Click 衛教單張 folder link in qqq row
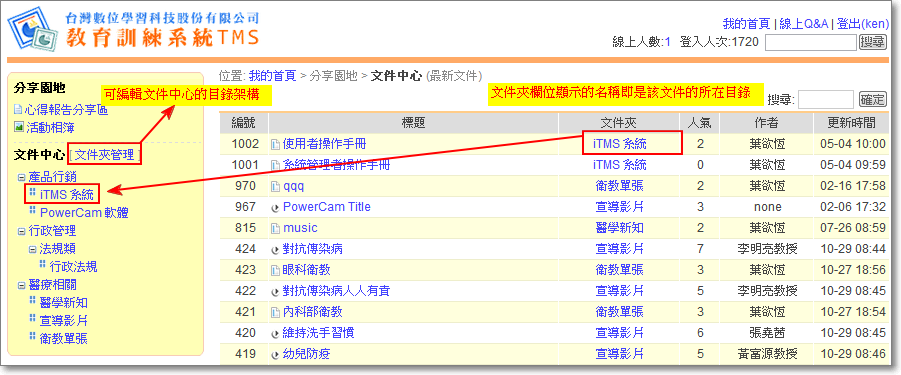This screenshot has height=375, width=901. coord(619,187)
